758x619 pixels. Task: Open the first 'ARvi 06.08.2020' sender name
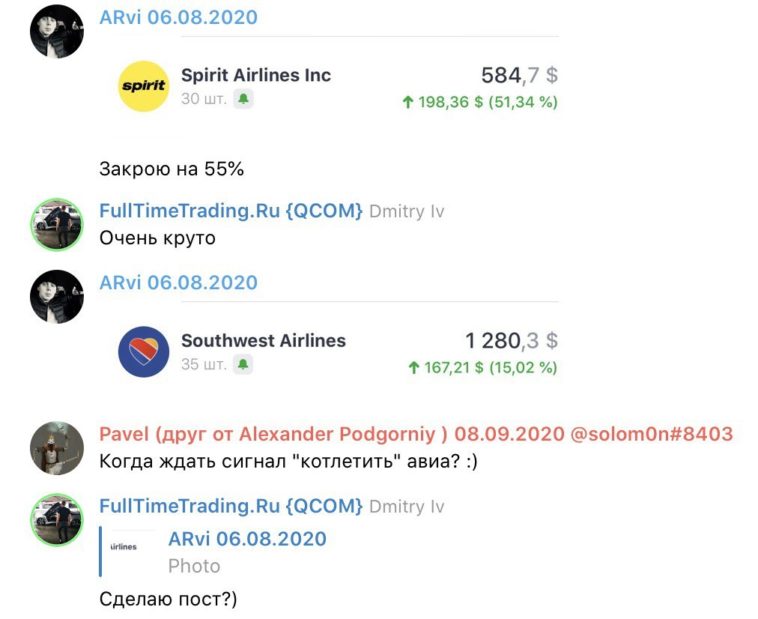pyautogui.click(x=178, y=17)
